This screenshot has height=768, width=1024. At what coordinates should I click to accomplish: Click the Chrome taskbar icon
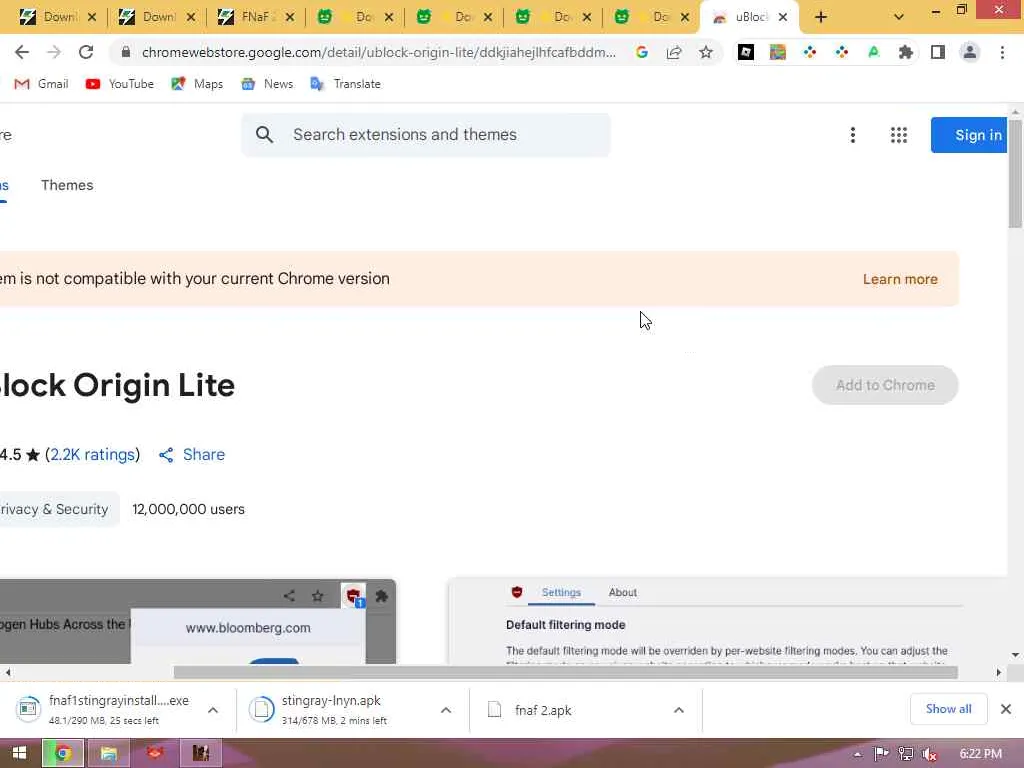(x=63, y=753)
